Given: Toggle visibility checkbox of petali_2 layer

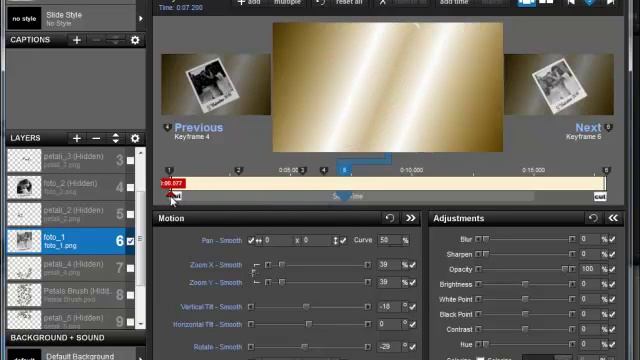Looking at the screenshot, I should pyautogui.click(x=130, y=214).
